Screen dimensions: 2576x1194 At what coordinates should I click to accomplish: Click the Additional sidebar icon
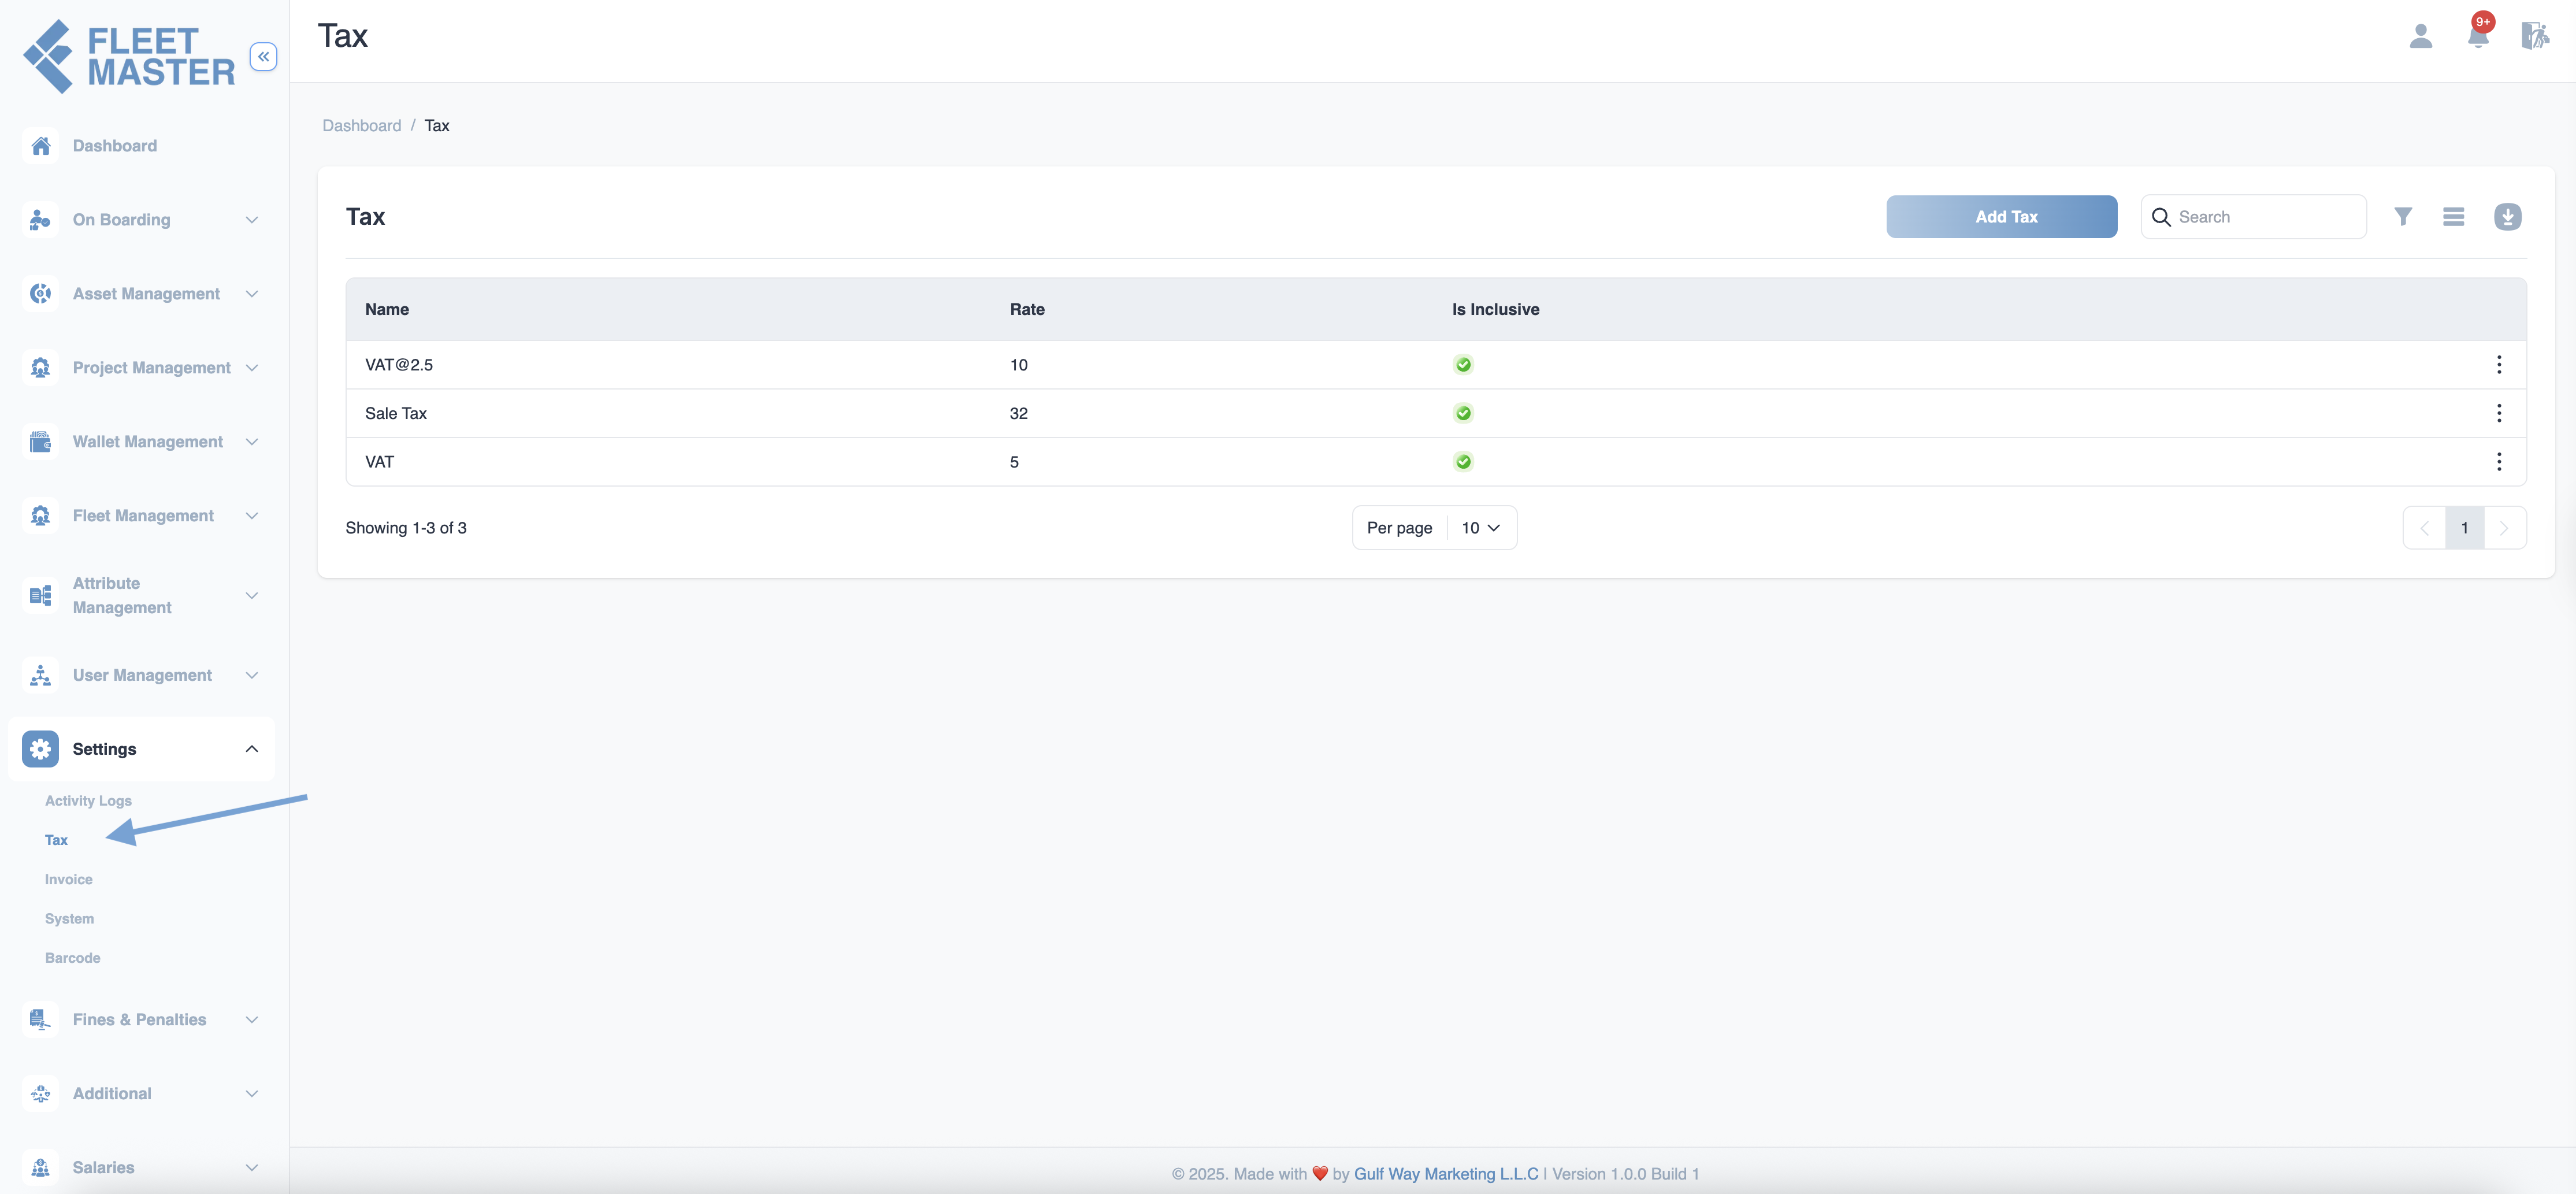coord(40,1094)
